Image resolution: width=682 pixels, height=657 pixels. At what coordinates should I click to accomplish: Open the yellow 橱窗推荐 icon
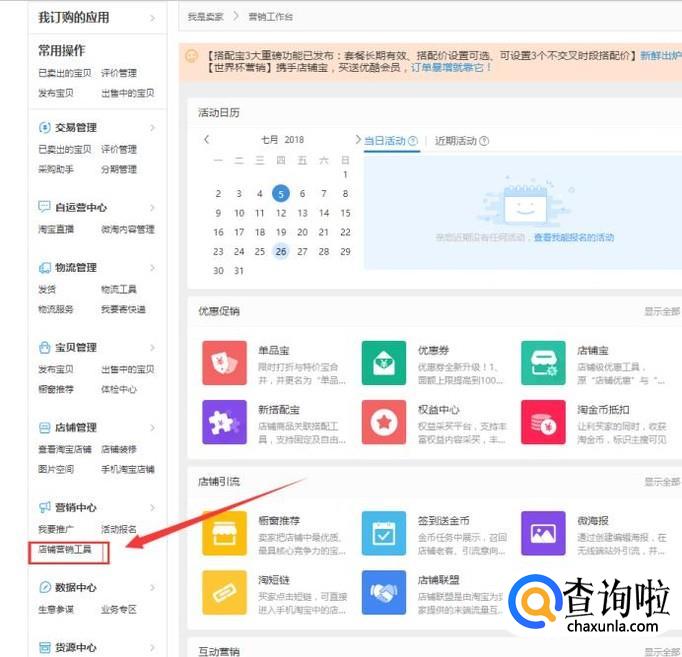pos(224,532)
